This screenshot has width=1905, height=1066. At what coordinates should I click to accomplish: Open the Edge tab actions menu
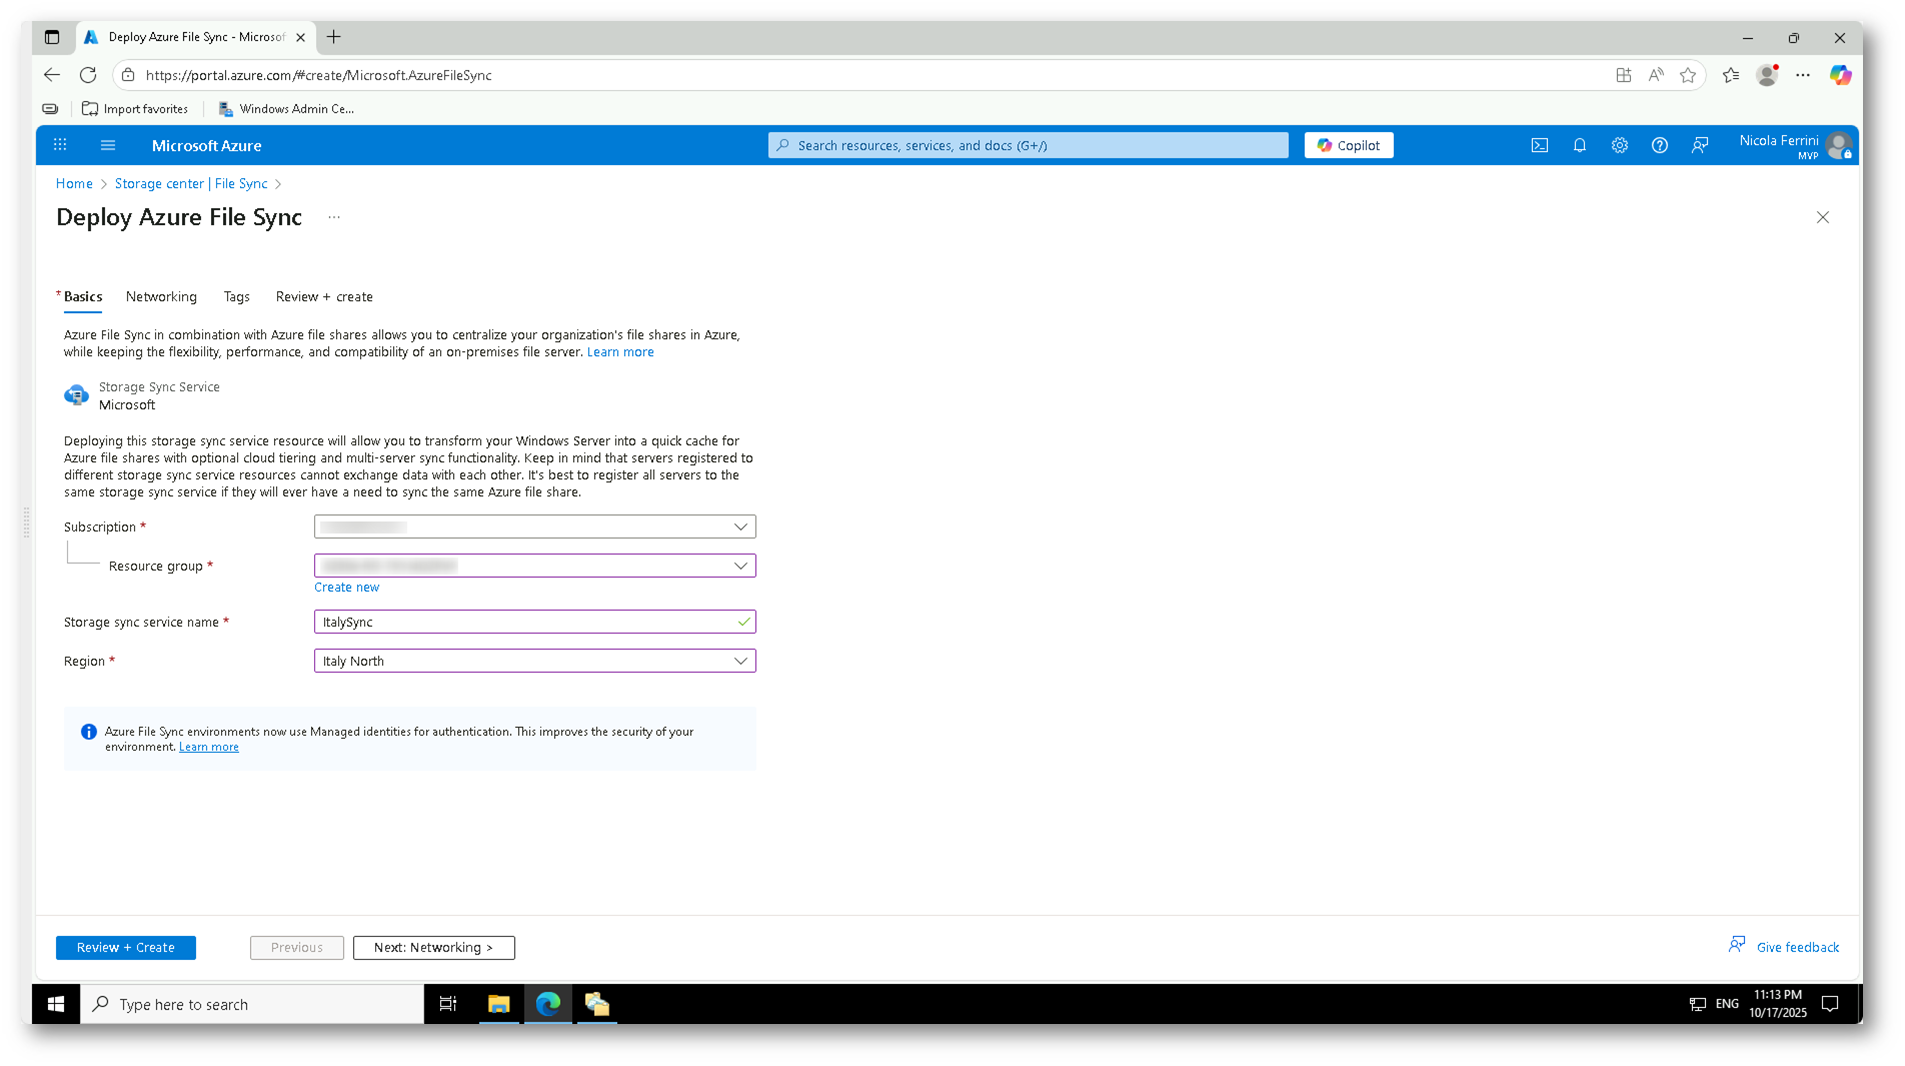coord(52,37)
